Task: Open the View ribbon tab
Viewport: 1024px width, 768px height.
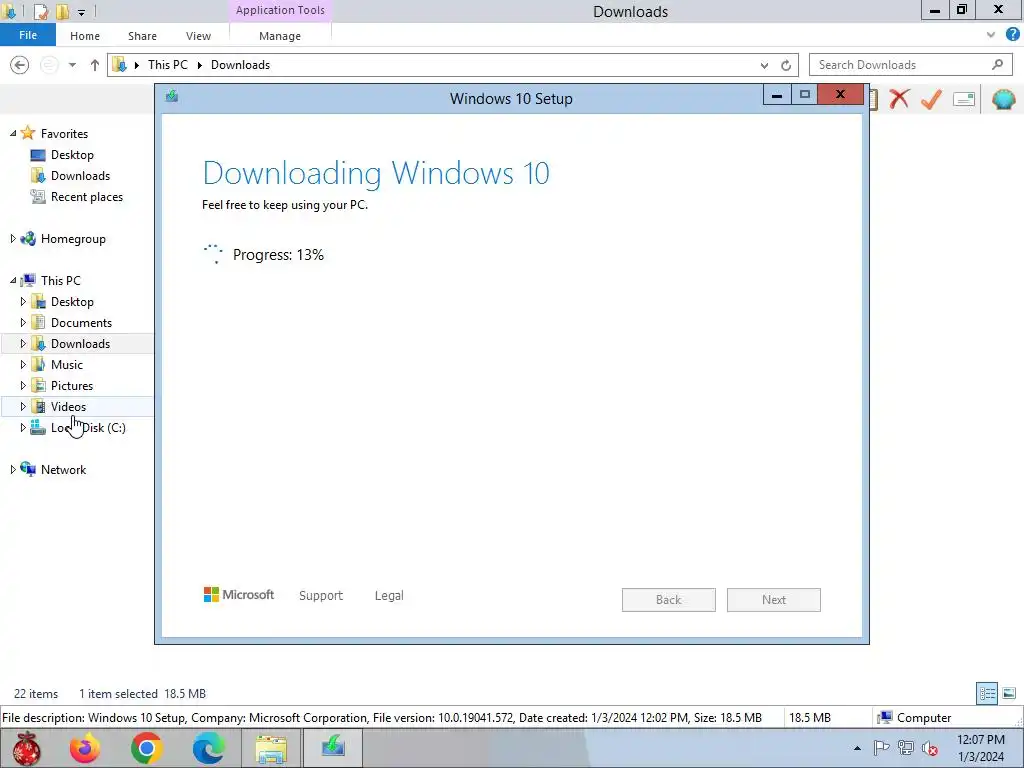Action: 198,36
